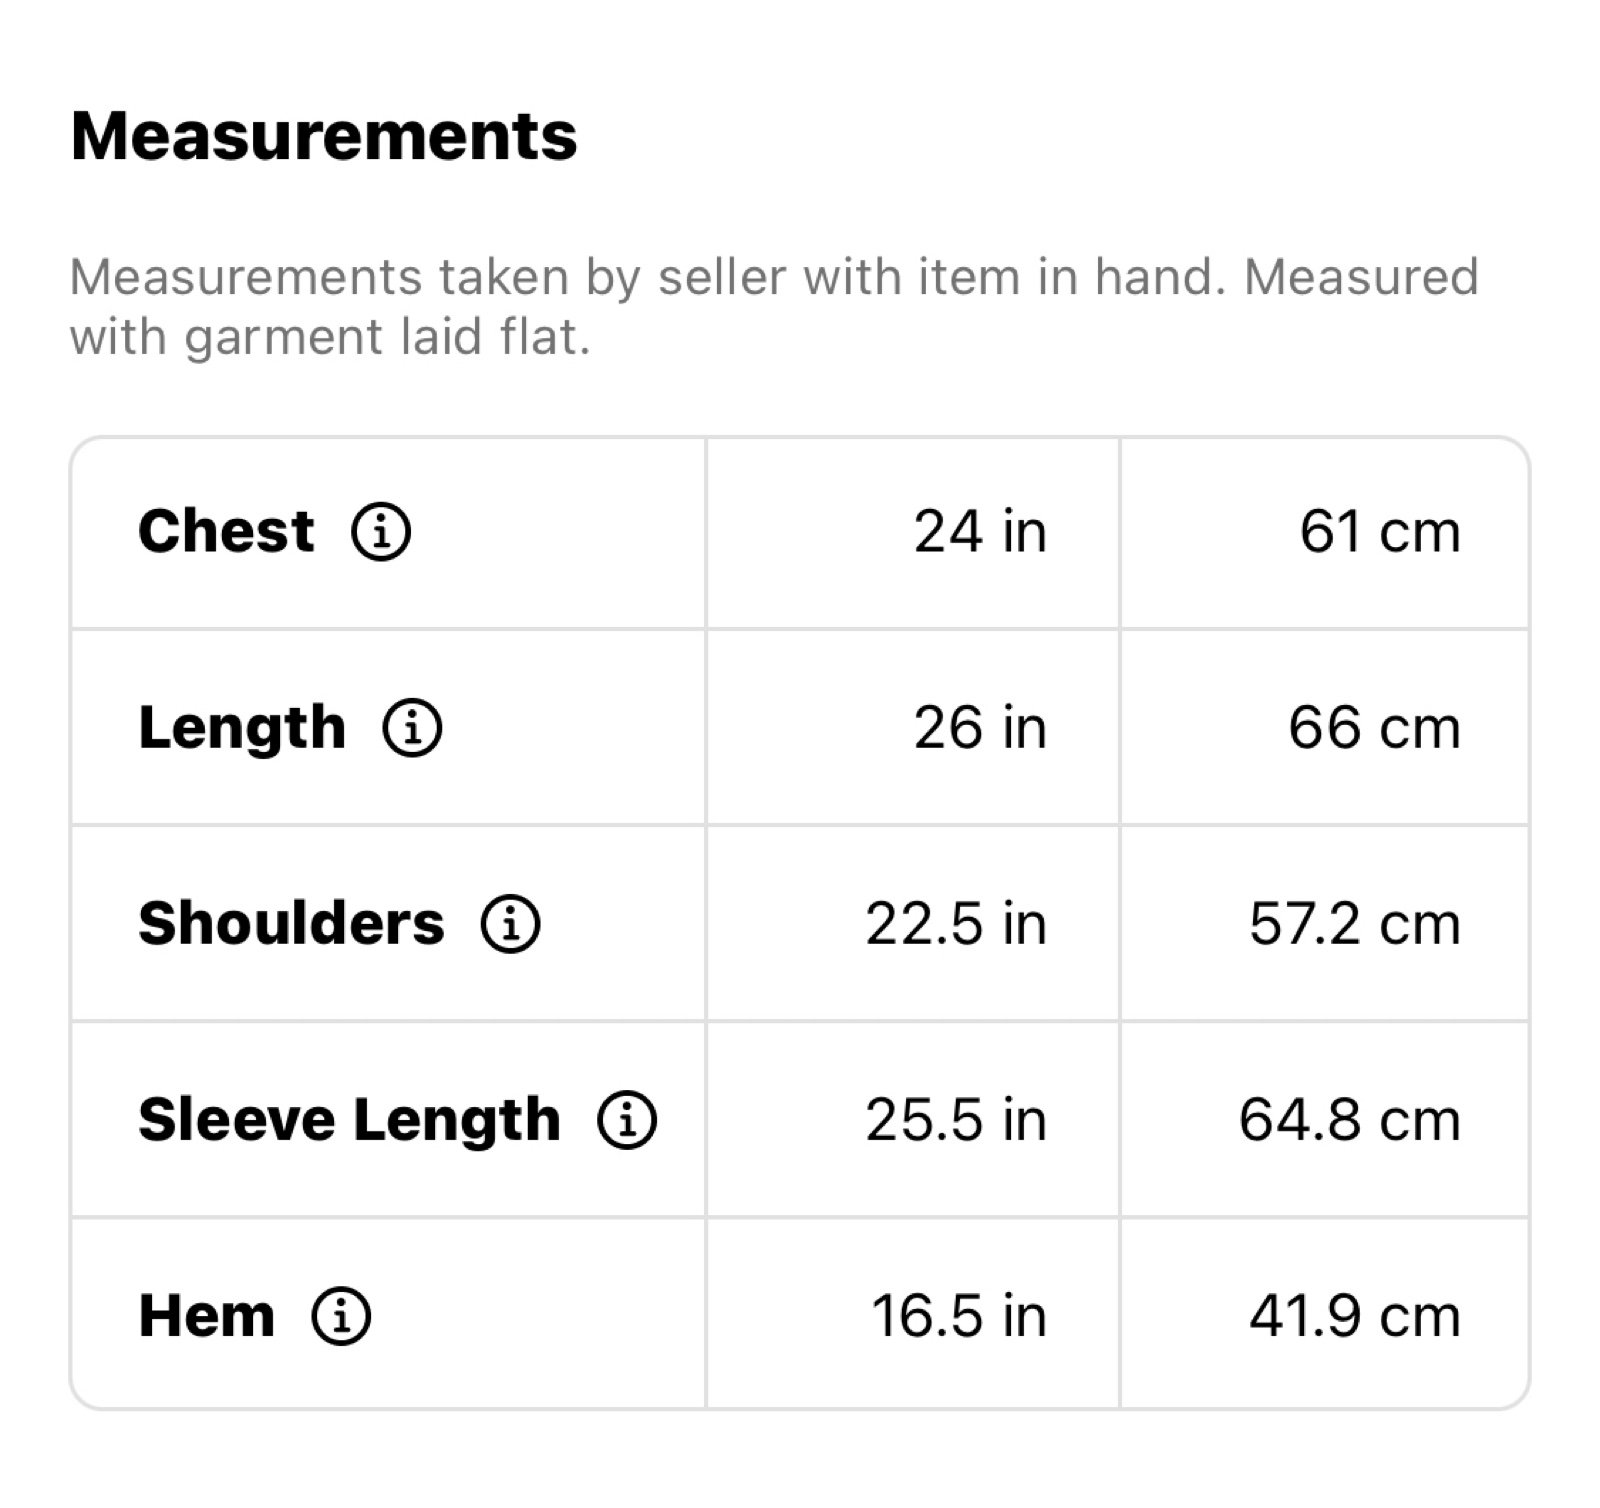1600x1508 pixels.
Task: Click the 61 cm chest value
Action: tap(1380, 531)
